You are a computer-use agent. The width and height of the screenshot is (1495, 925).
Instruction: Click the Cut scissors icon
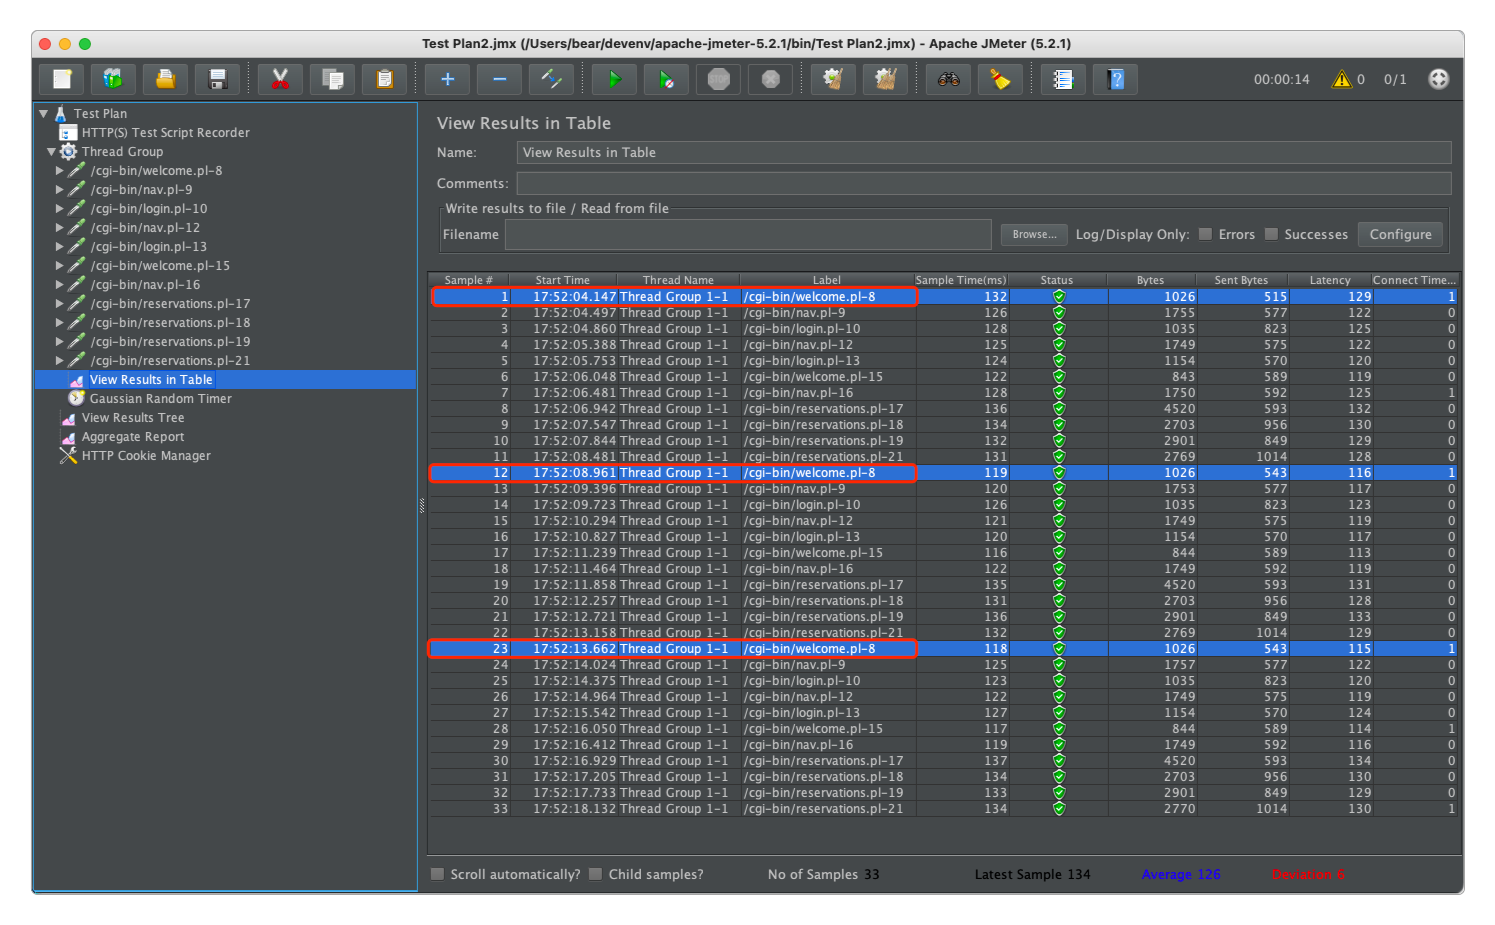click(280, 79)
